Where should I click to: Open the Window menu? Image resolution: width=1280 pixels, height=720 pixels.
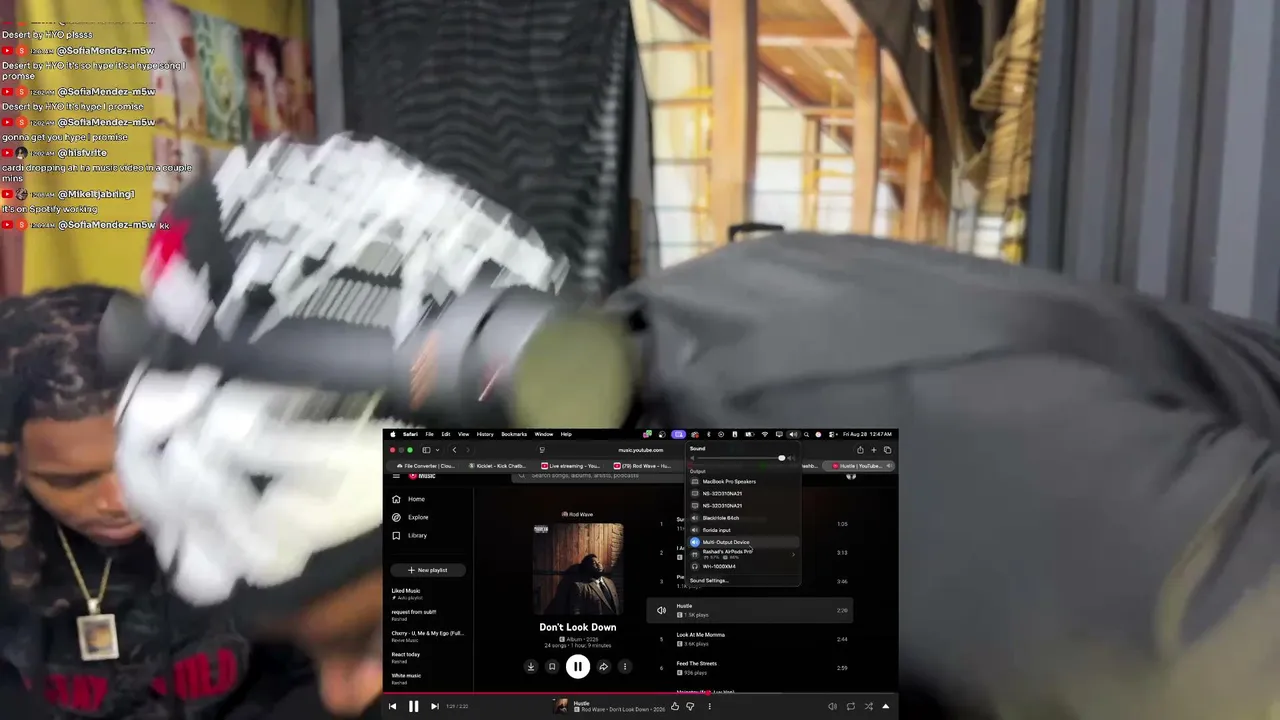pos(544,434)
